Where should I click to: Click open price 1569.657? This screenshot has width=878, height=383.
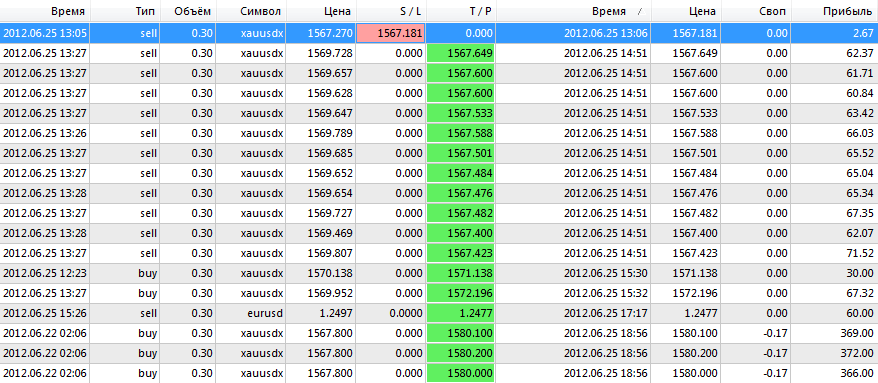click(330, 73)
